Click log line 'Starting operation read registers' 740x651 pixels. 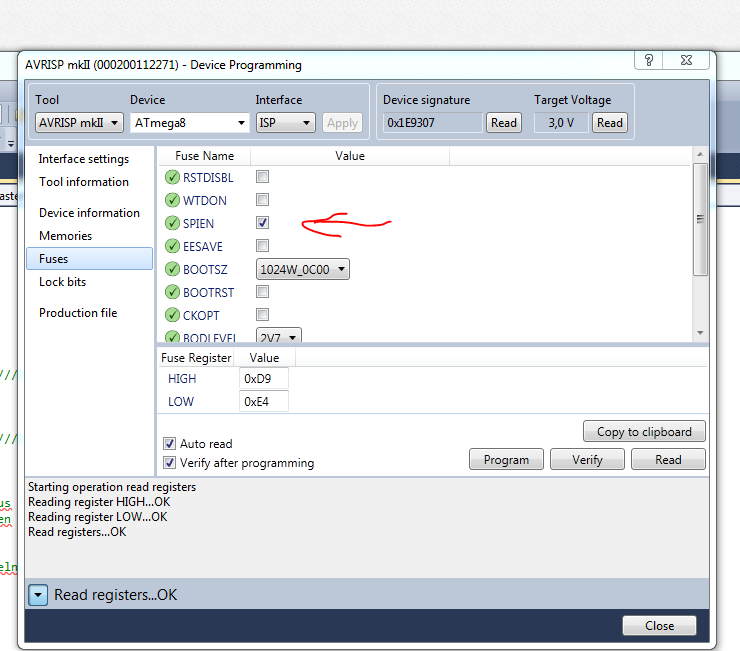[112, 487]
